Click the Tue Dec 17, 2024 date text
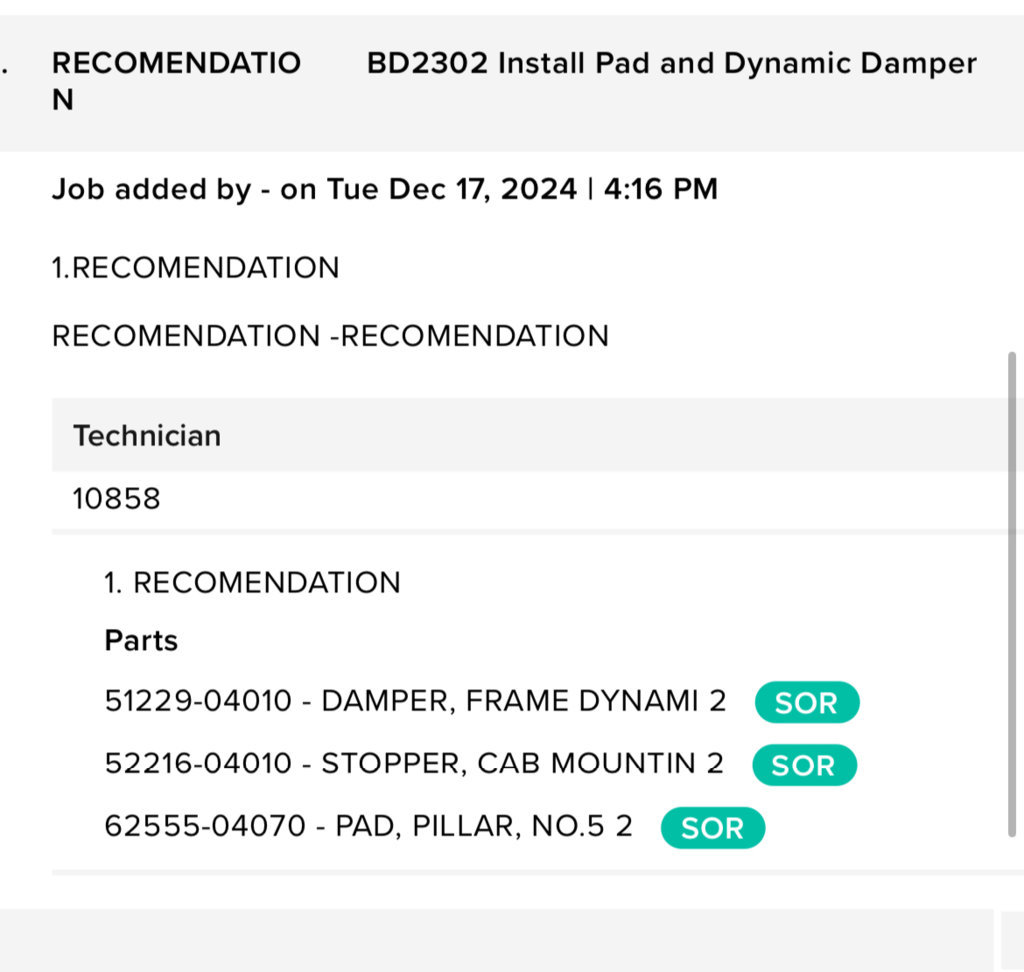 click(x=452, y=189)
